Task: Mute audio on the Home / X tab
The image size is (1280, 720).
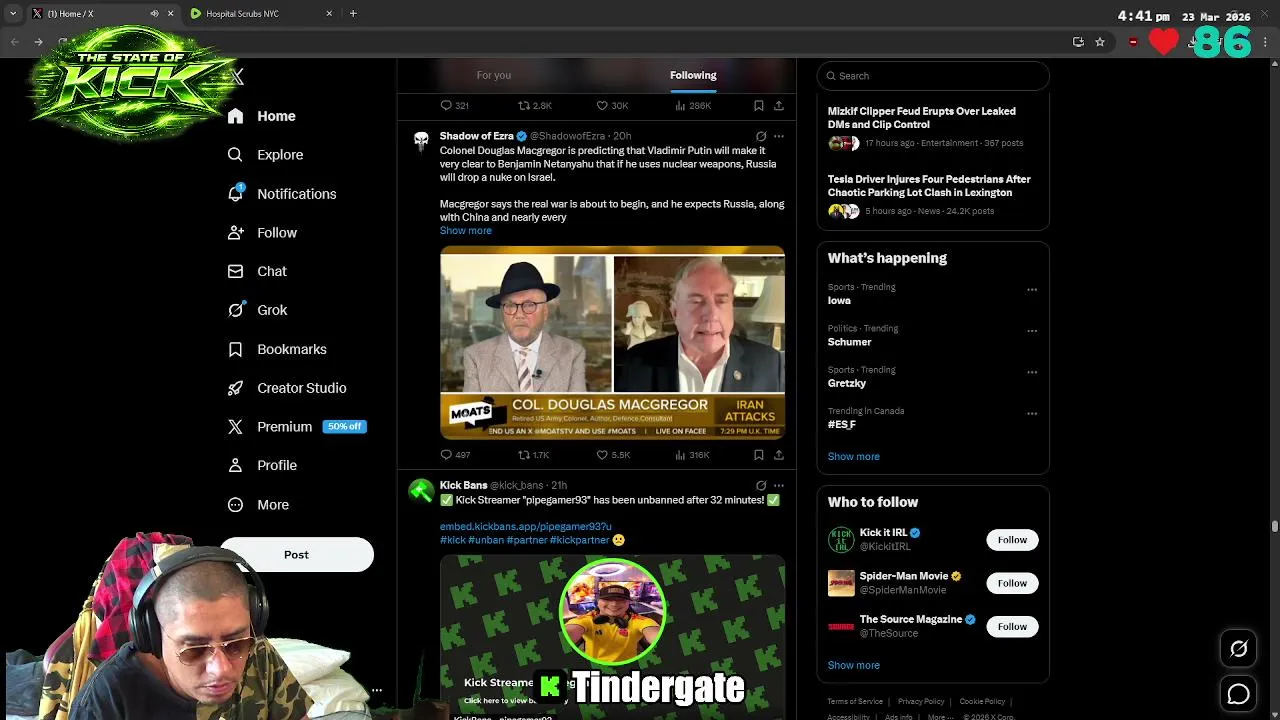Action: click(x=154, y=14)
